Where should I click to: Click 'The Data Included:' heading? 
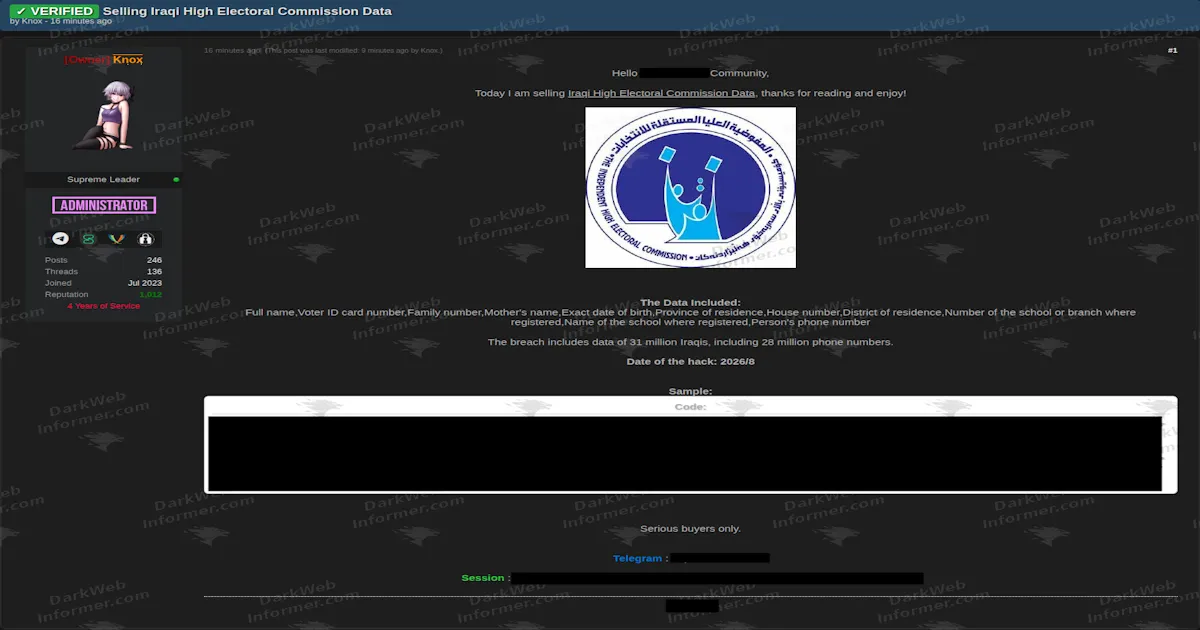690,302
